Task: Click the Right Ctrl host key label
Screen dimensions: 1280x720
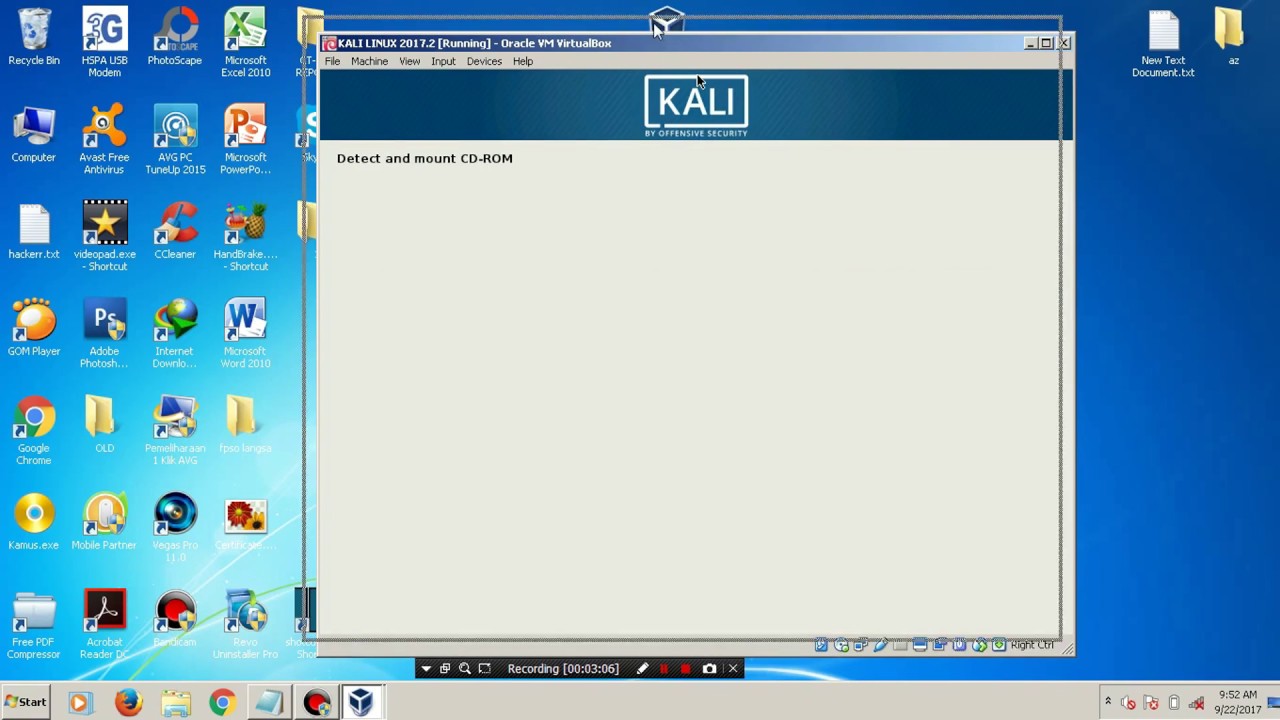Action: [x=1032, y=645]
